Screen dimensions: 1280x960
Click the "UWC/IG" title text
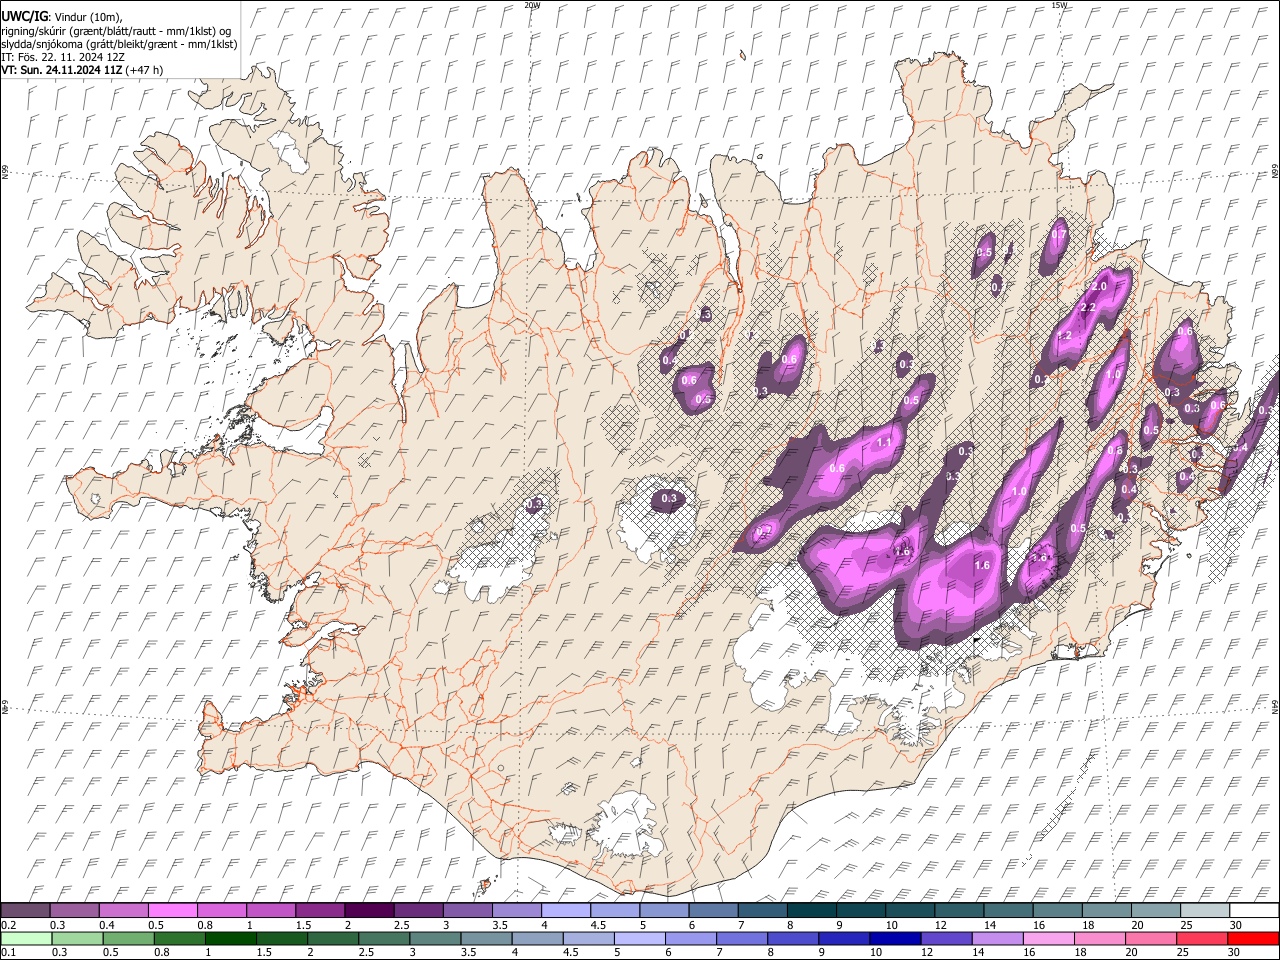click(x=24, y=15)
